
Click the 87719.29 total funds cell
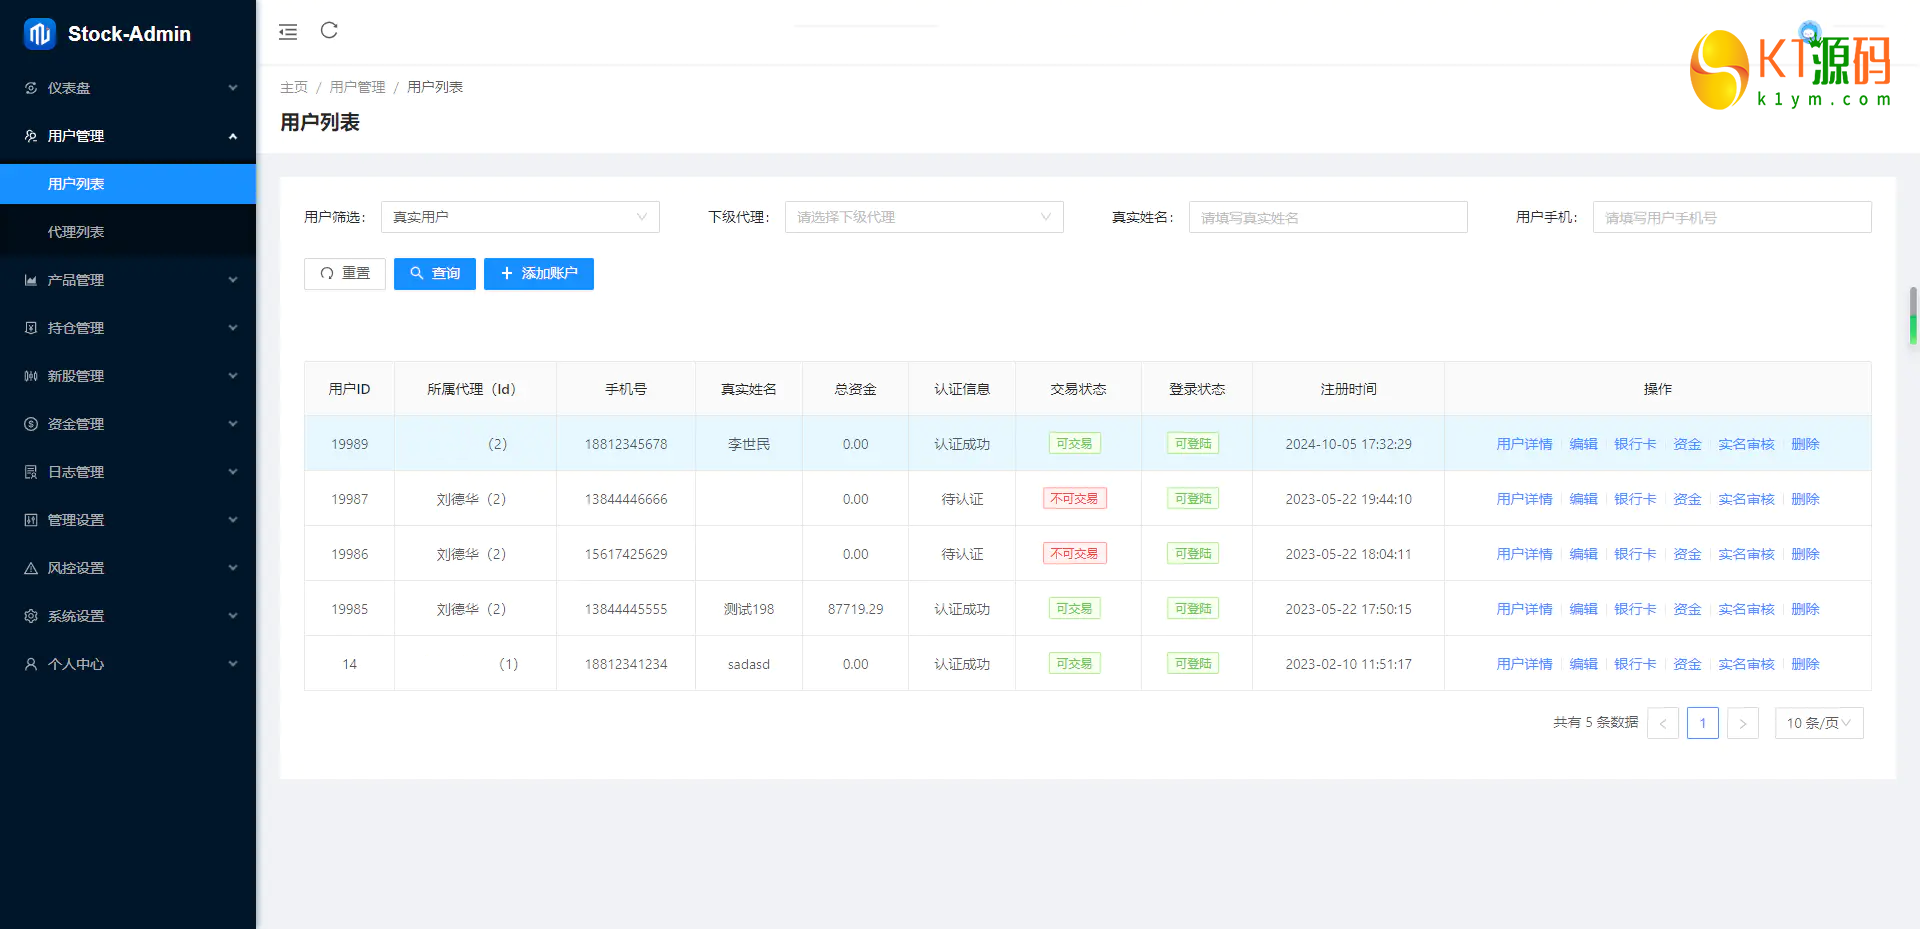(855, 609)
